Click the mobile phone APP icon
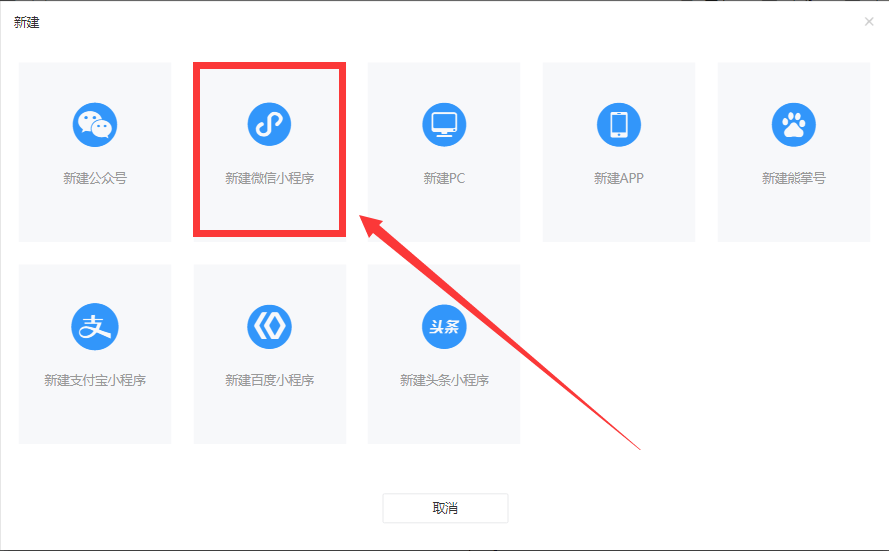 pos(619,124)
